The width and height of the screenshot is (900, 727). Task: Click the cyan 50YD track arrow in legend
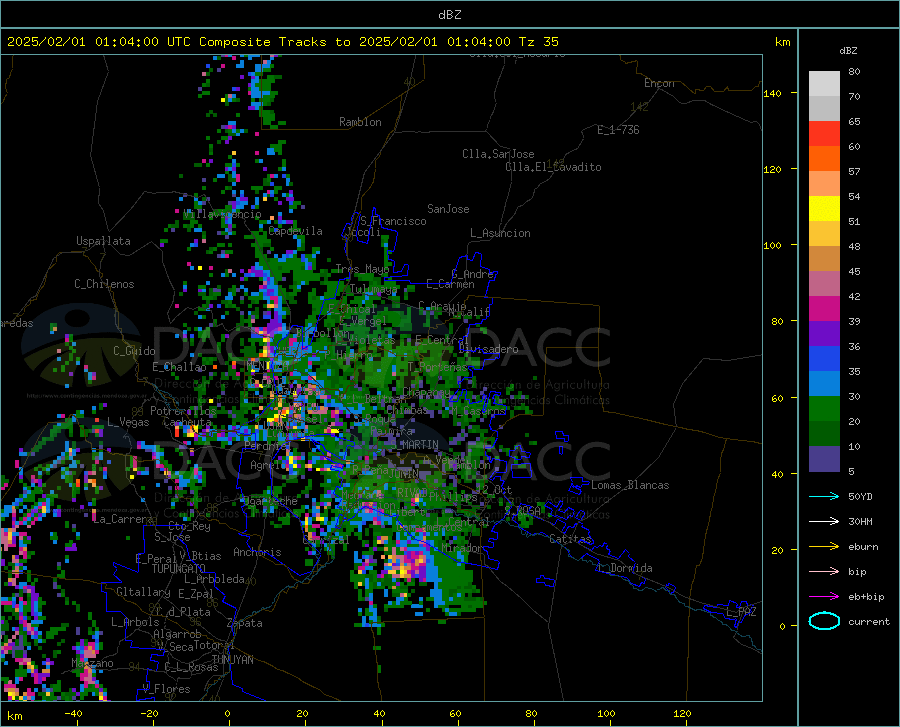824,496
